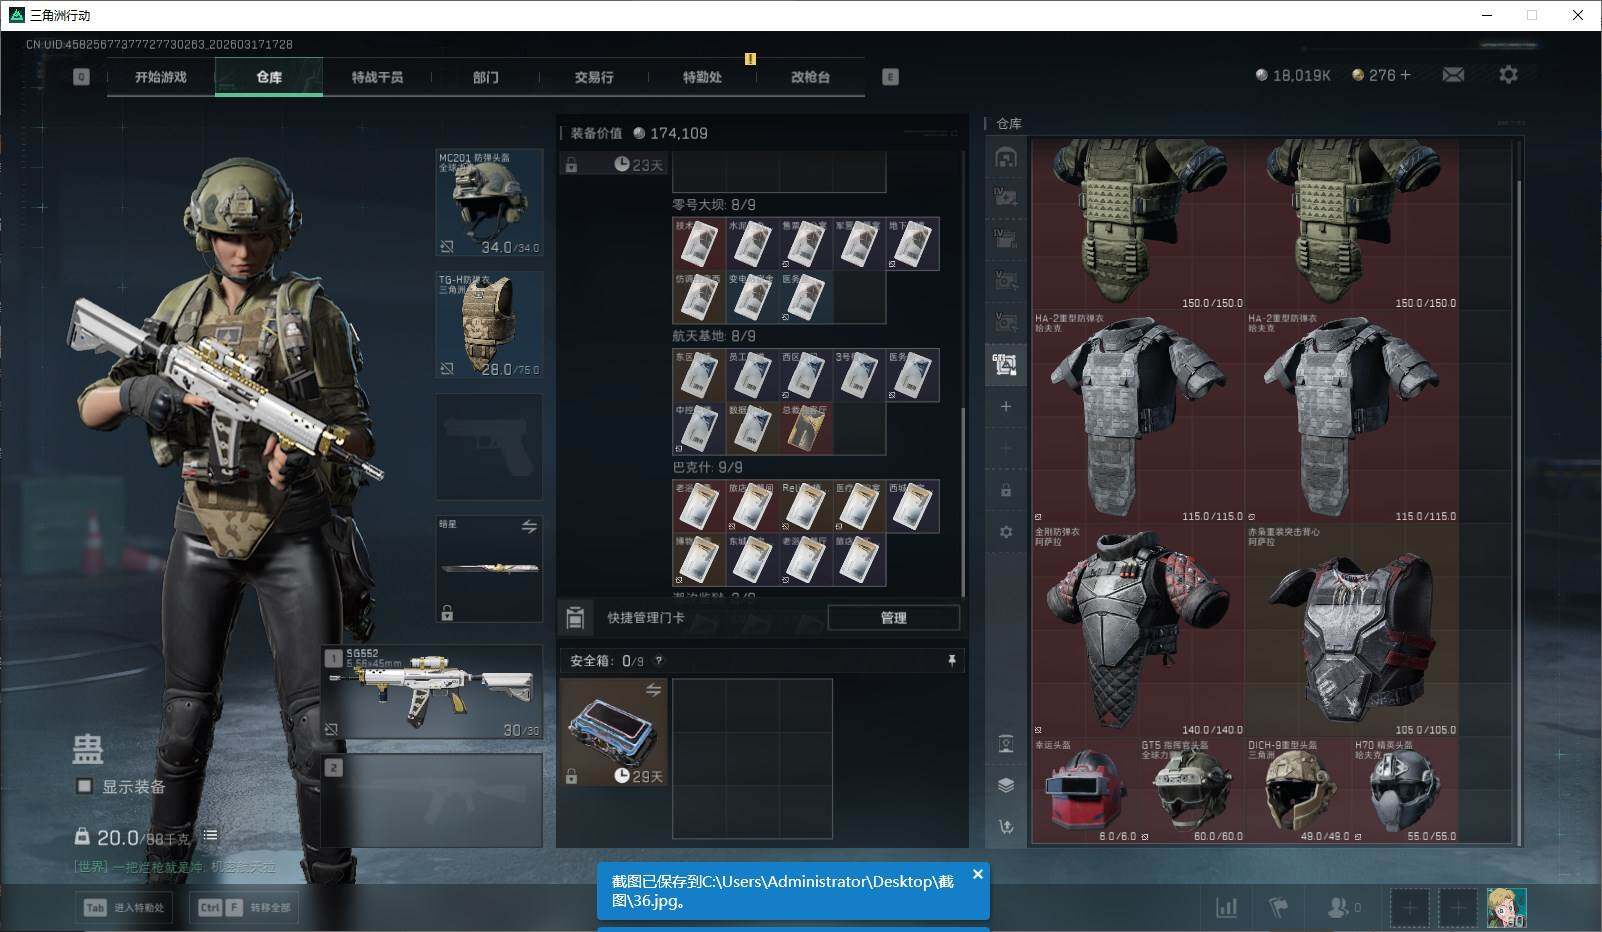Open the weight detail list icon

[210, 835]
